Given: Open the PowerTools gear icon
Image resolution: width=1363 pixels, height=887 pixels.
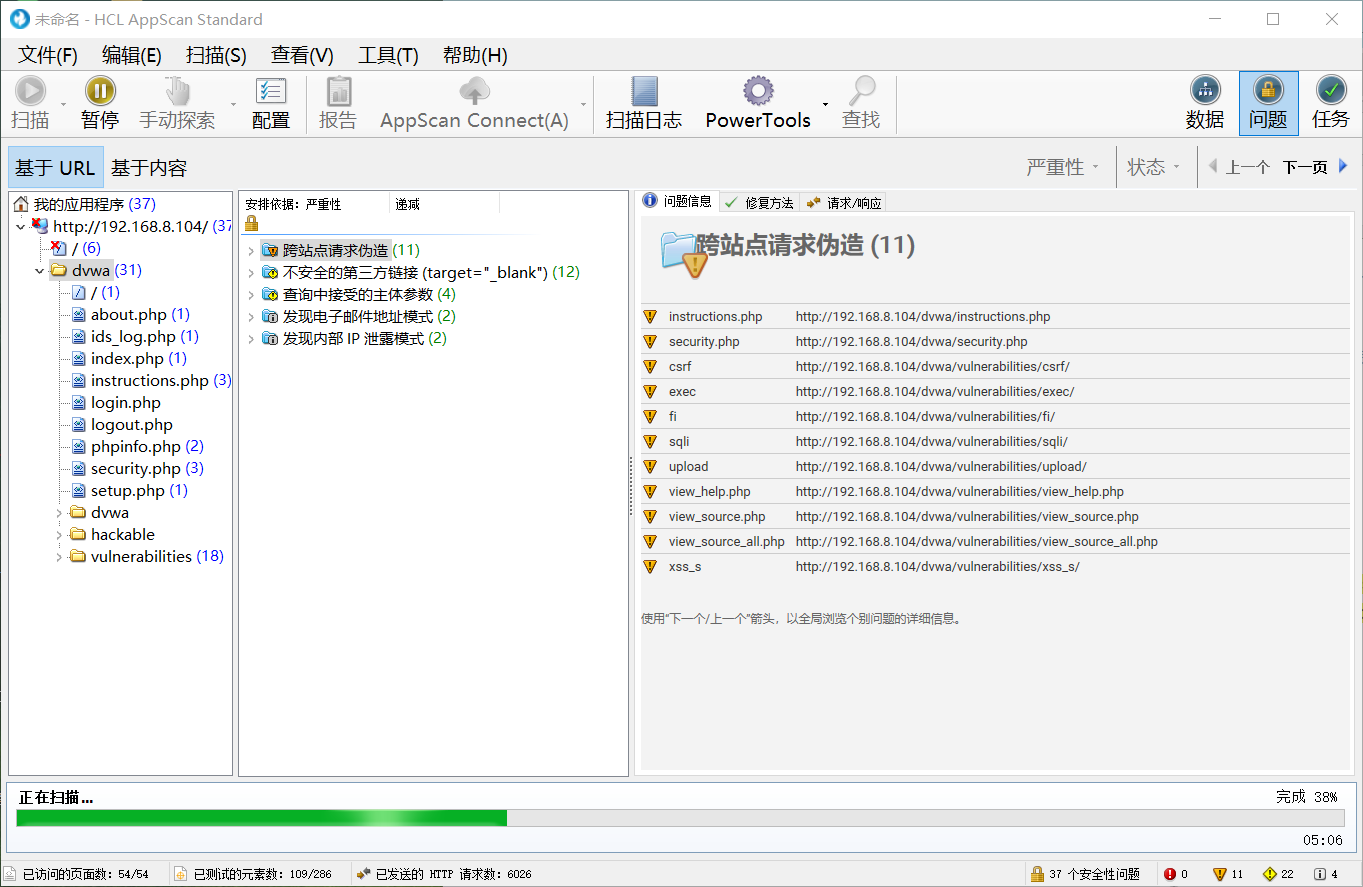Looking at the screenshot, I should [758, 91].
